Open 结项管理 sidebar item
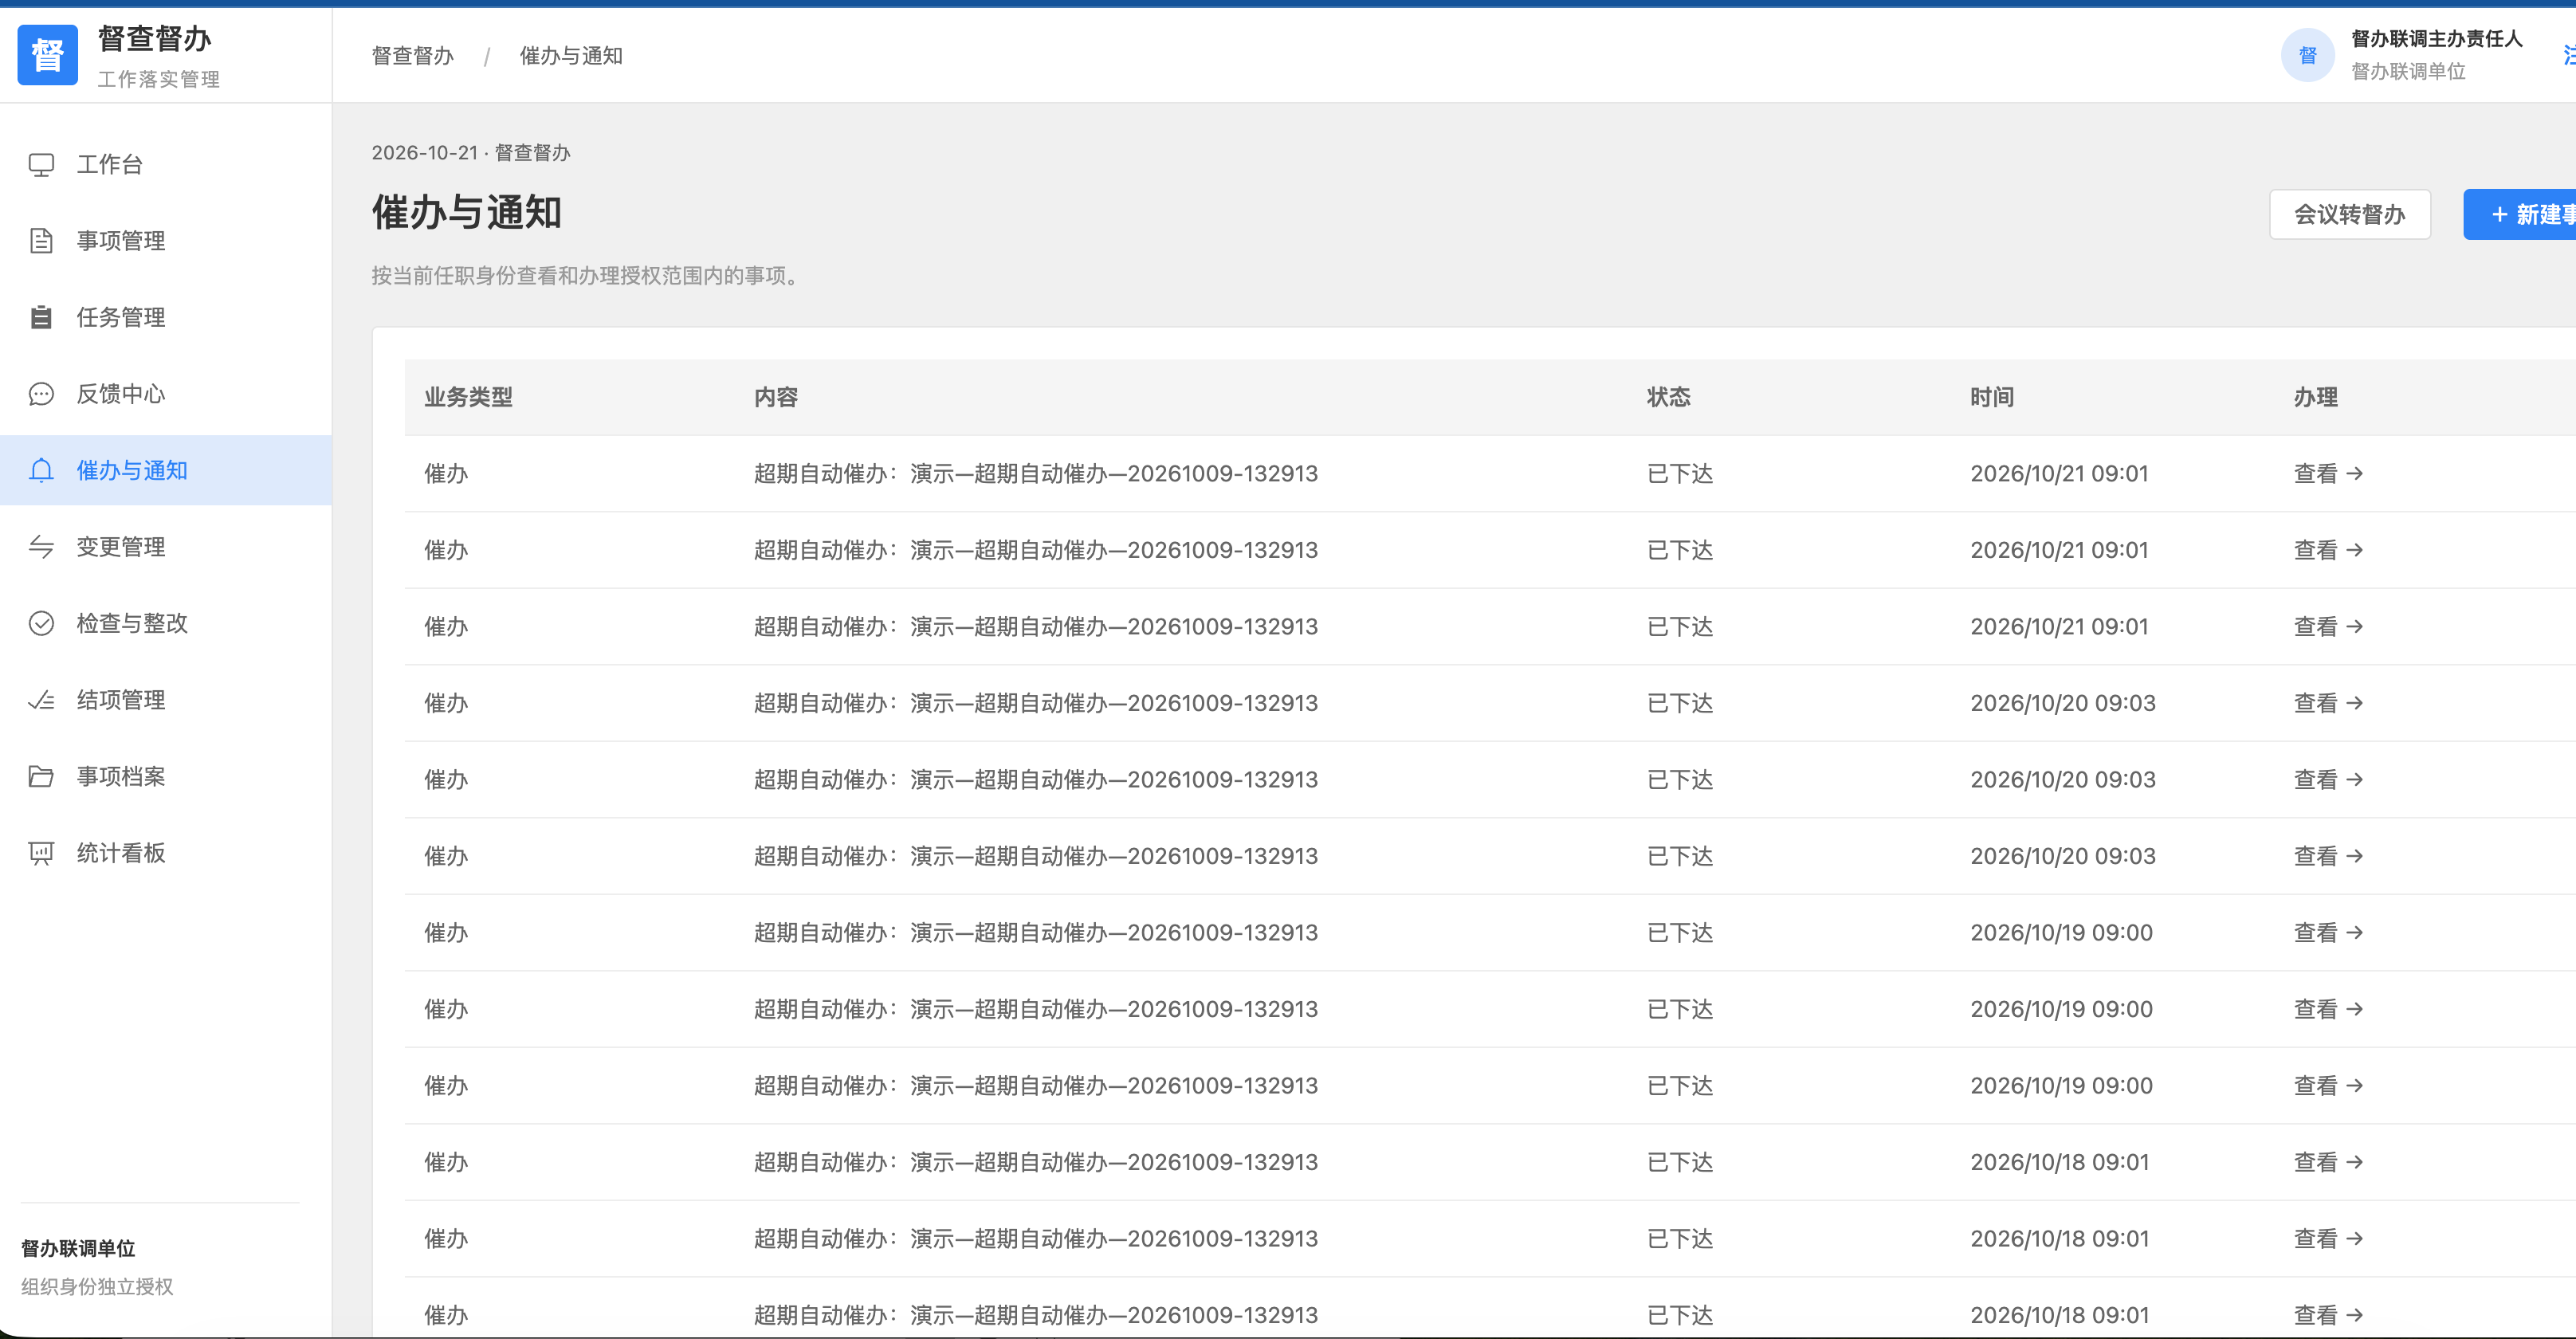The width and height of the screenshot is (2576, 1339). tap(166, 700)
